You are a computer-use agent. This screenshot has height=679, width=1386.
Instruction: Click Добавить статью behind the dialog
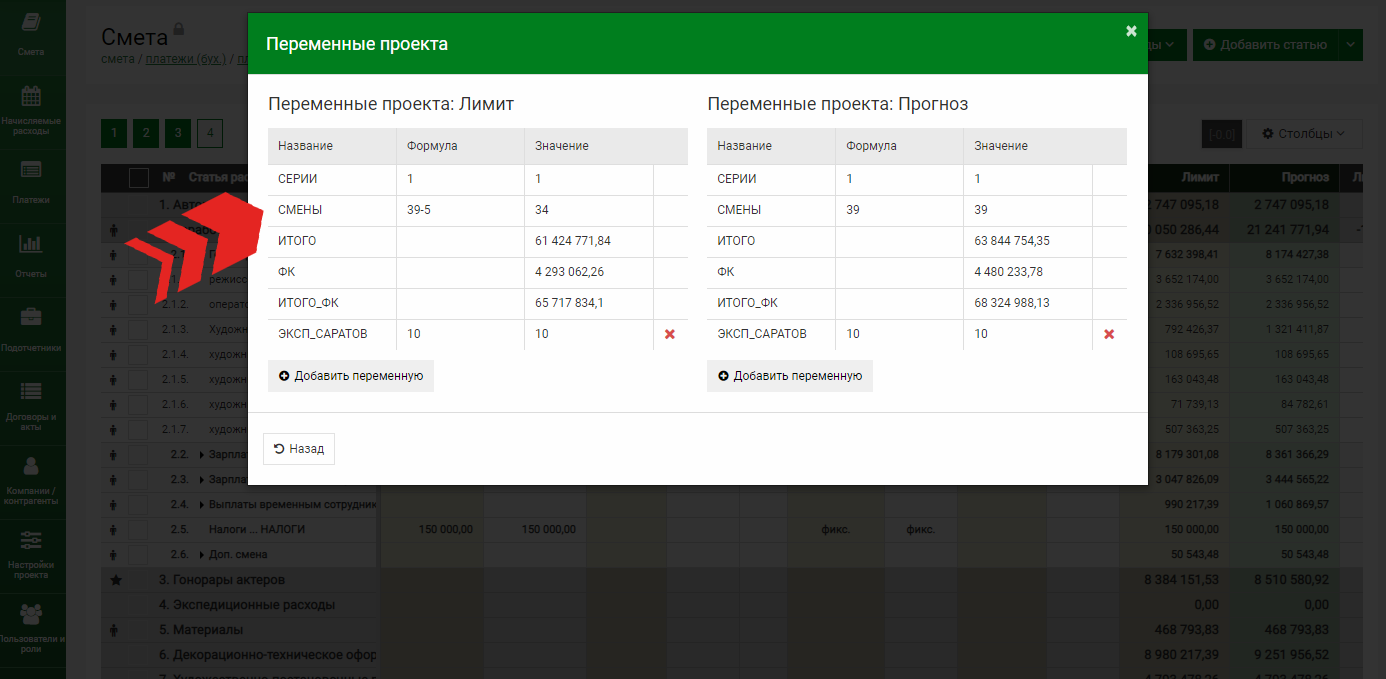tap(1265, 44)
